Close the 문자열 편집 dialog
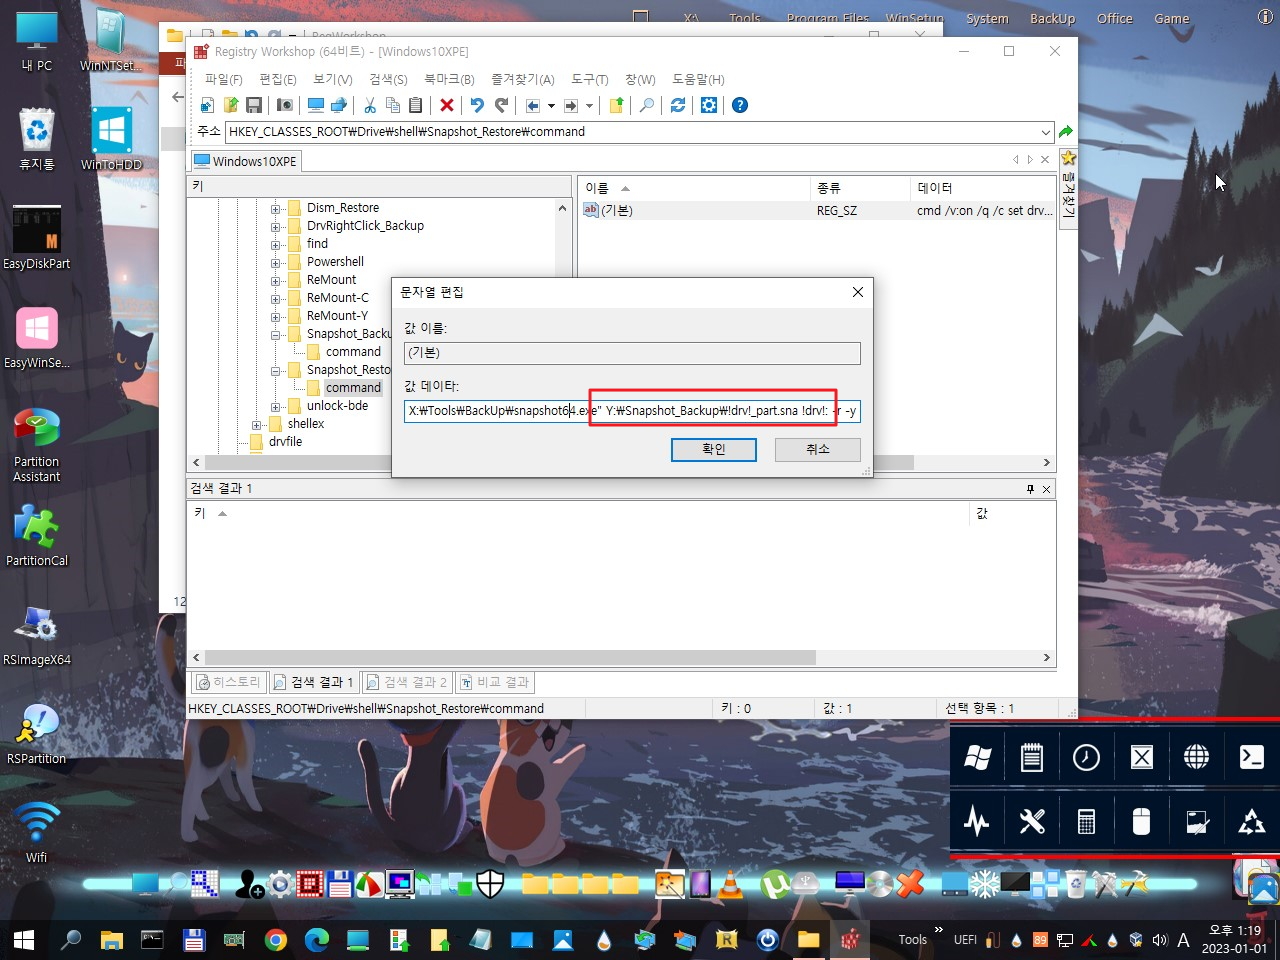Image resolution: width=1280 pixels, height=960 pixels. tap(857, 292)
